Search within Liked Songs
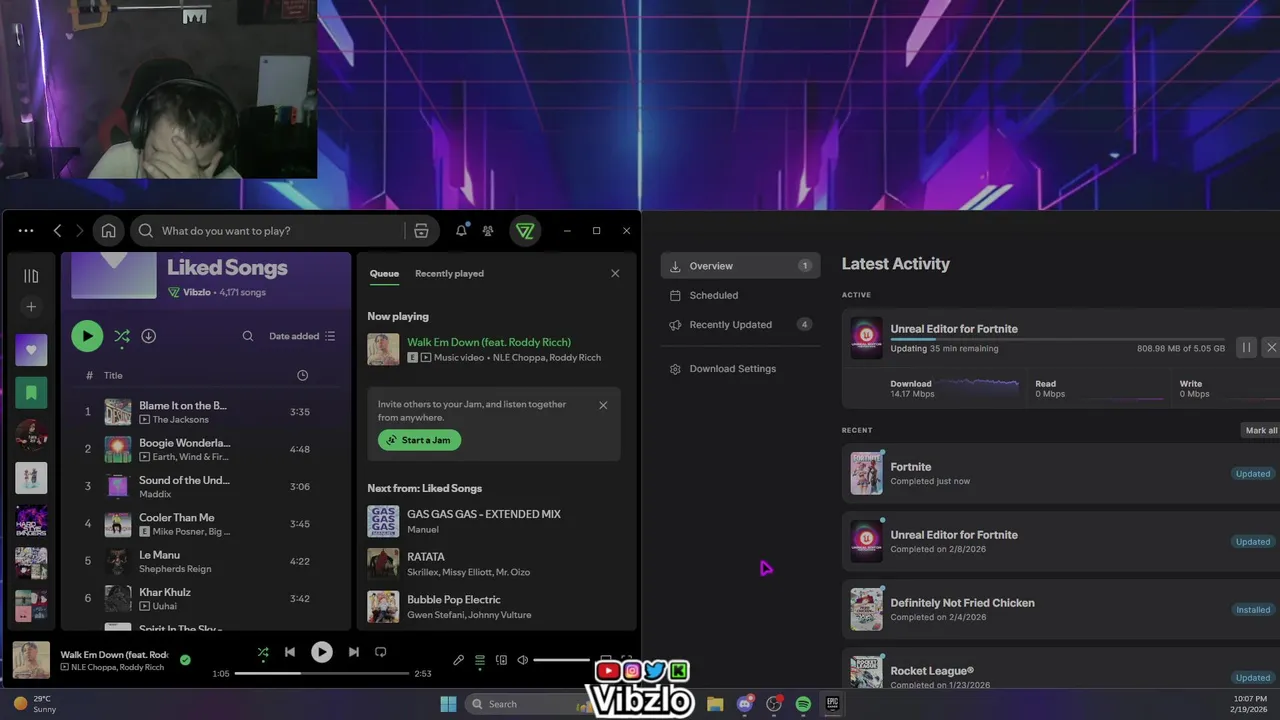 tap(248, 336)
